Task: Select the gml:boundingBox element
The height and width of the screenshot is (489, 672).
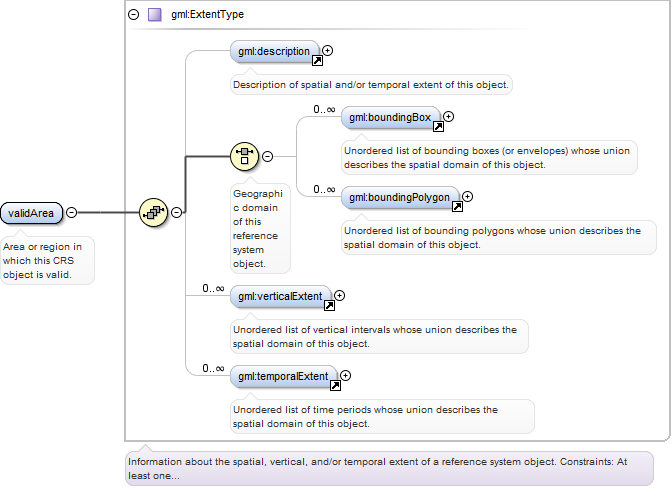Action: click(390, 117)
